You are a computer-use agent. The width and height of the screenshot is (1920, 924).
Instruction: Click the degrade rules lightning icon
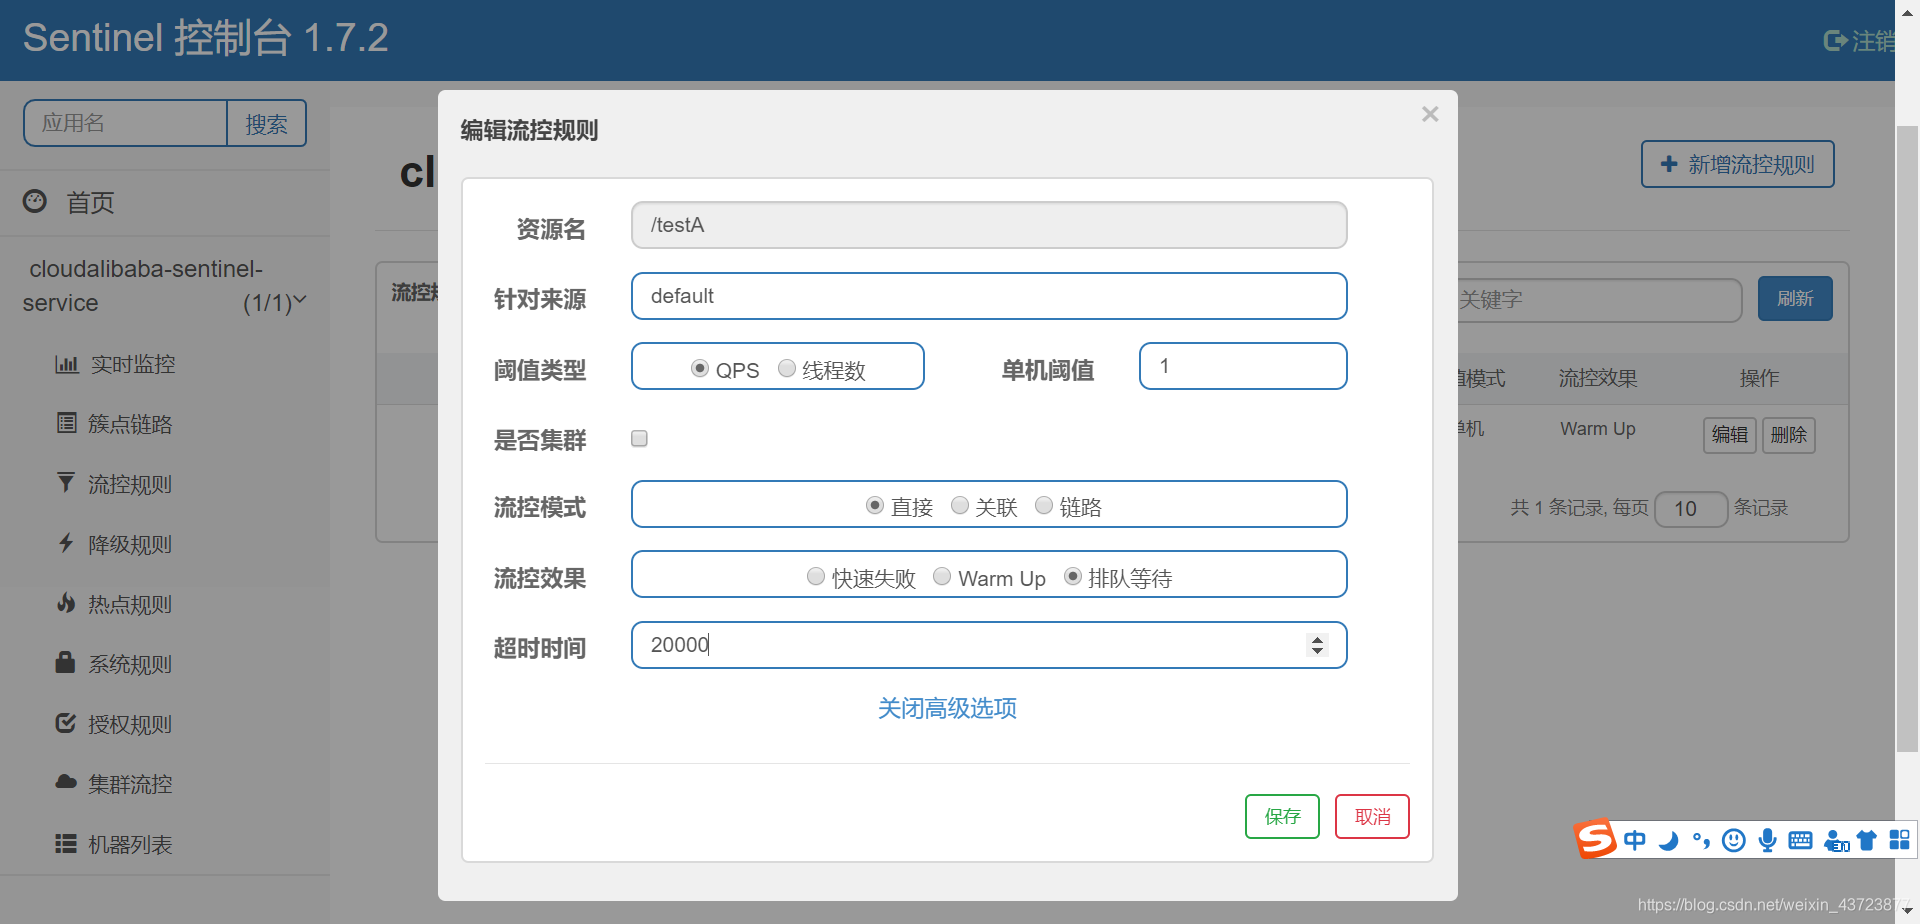pos(66,543)
